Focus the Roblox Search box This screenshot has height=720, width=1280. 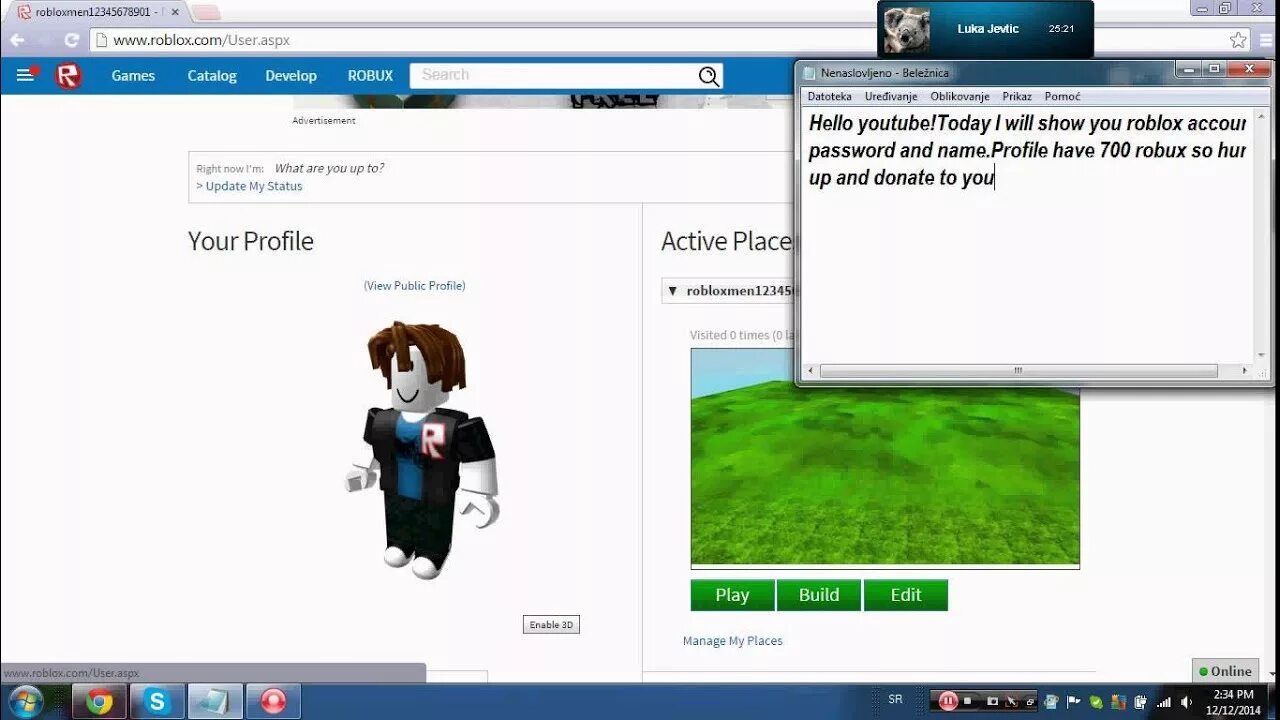tap(555, 75)
